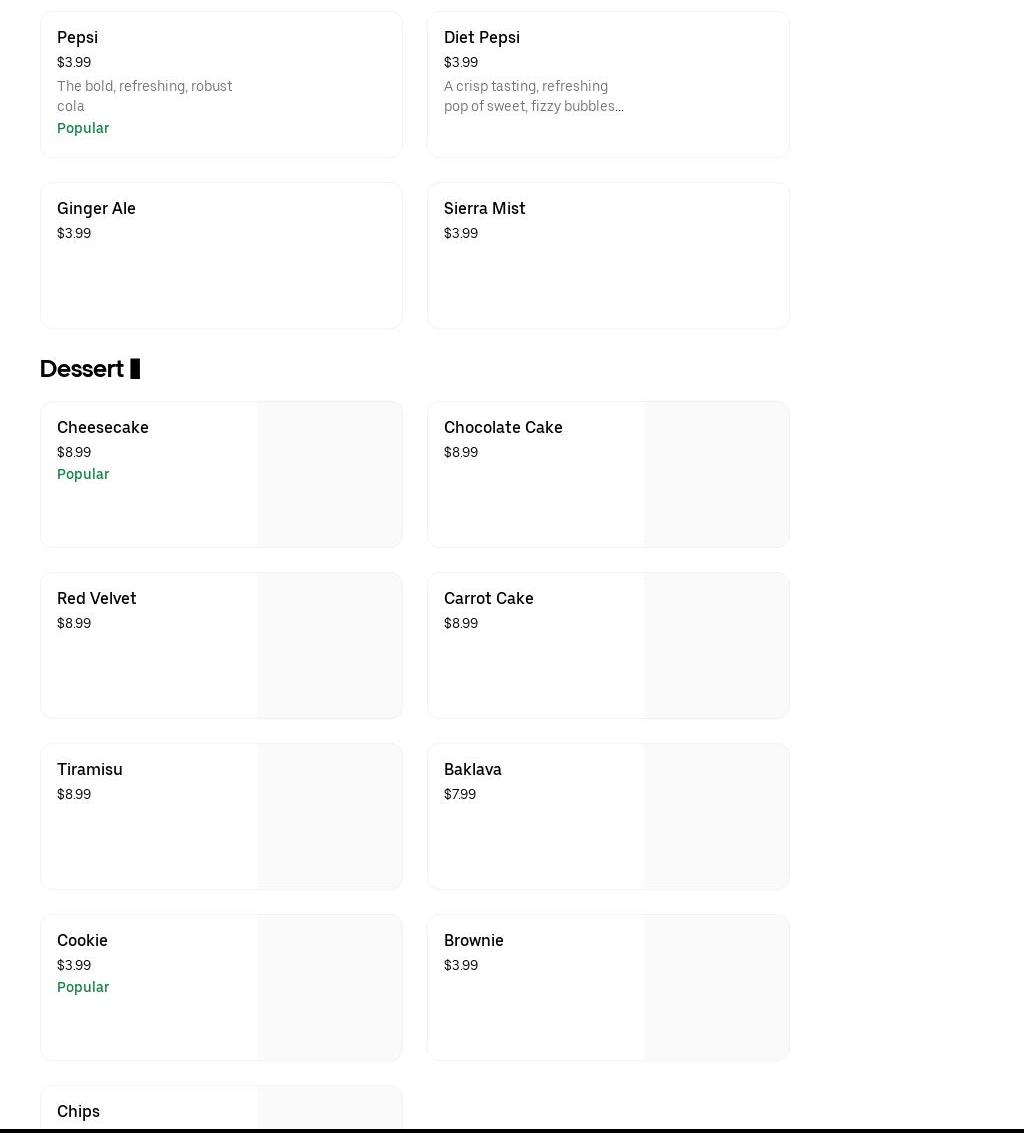This screenshot has height=1133, width=1024.
Task: Choose Ginger Ale from the drinks
Action: (96, 209)
